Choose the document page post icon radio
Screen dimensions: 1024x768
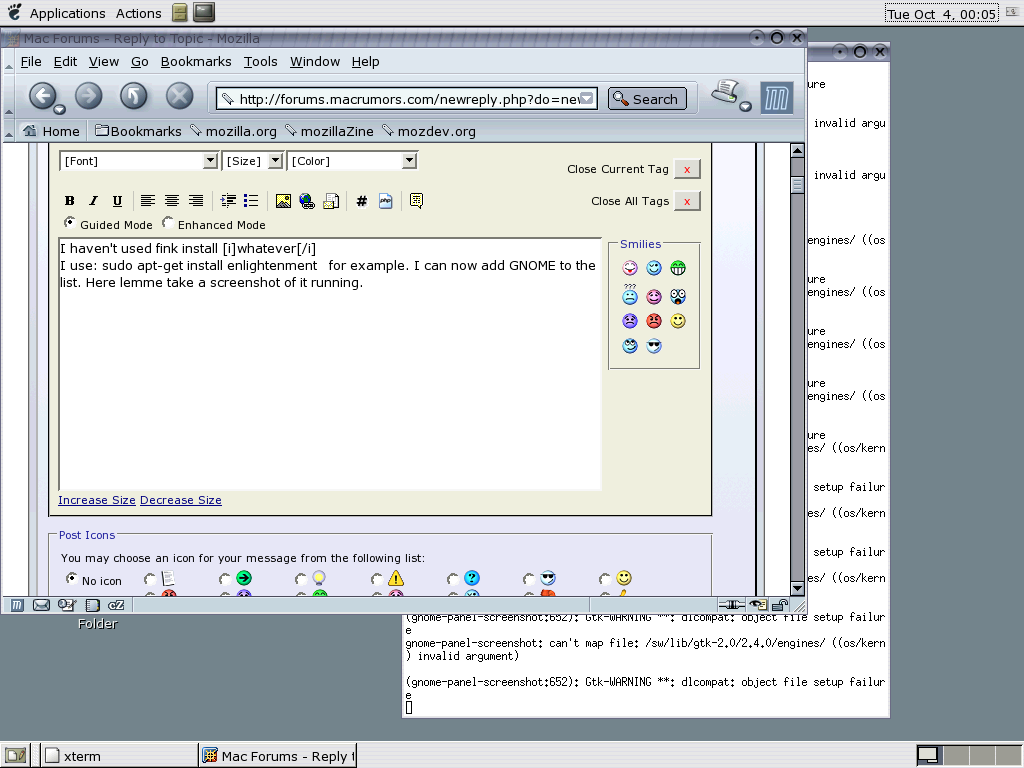coord(150,579)
